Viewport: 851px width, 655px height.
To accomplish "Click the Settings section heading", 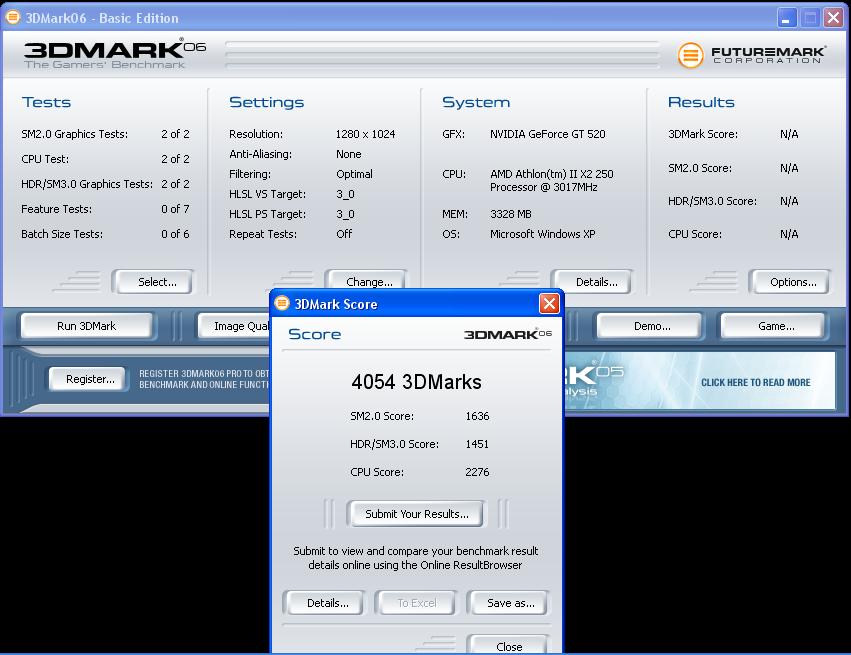I will [x=266, y=102].
